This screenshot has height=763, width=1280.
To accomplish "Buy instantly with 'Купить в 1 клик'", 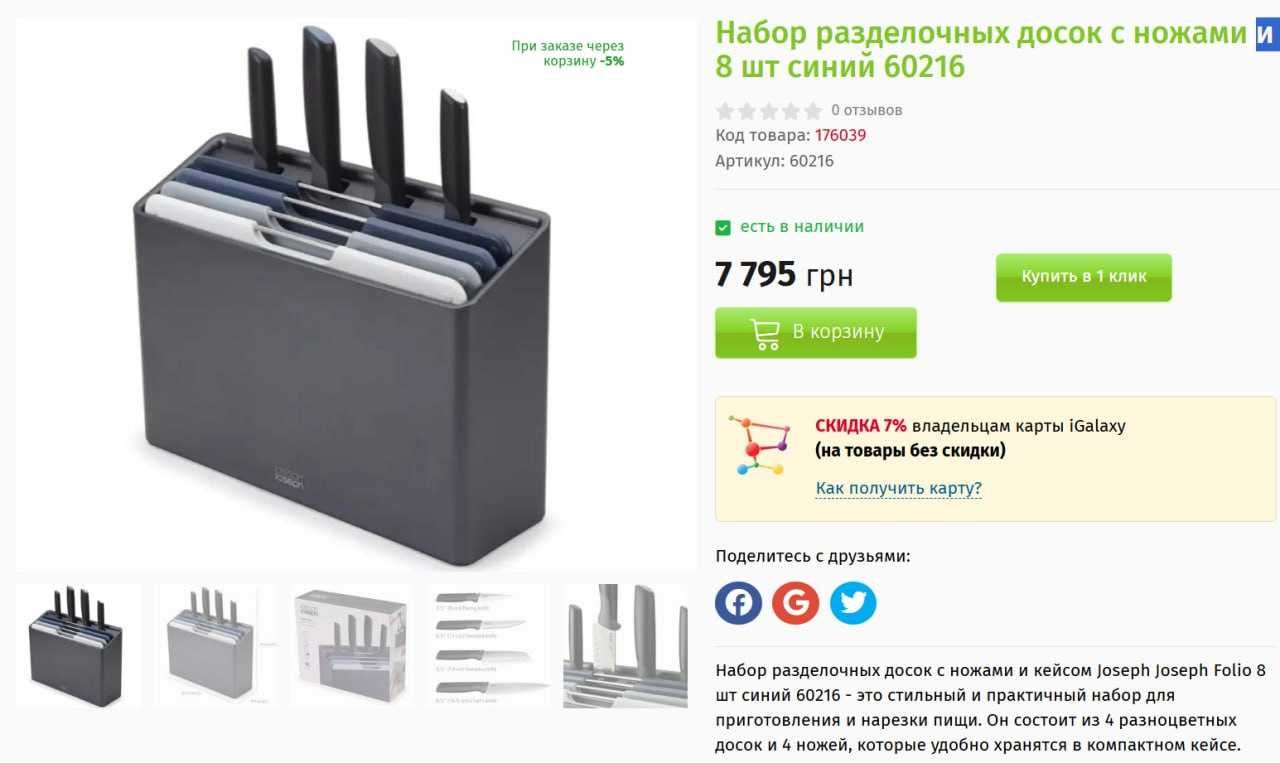I will pos(1084,277).
